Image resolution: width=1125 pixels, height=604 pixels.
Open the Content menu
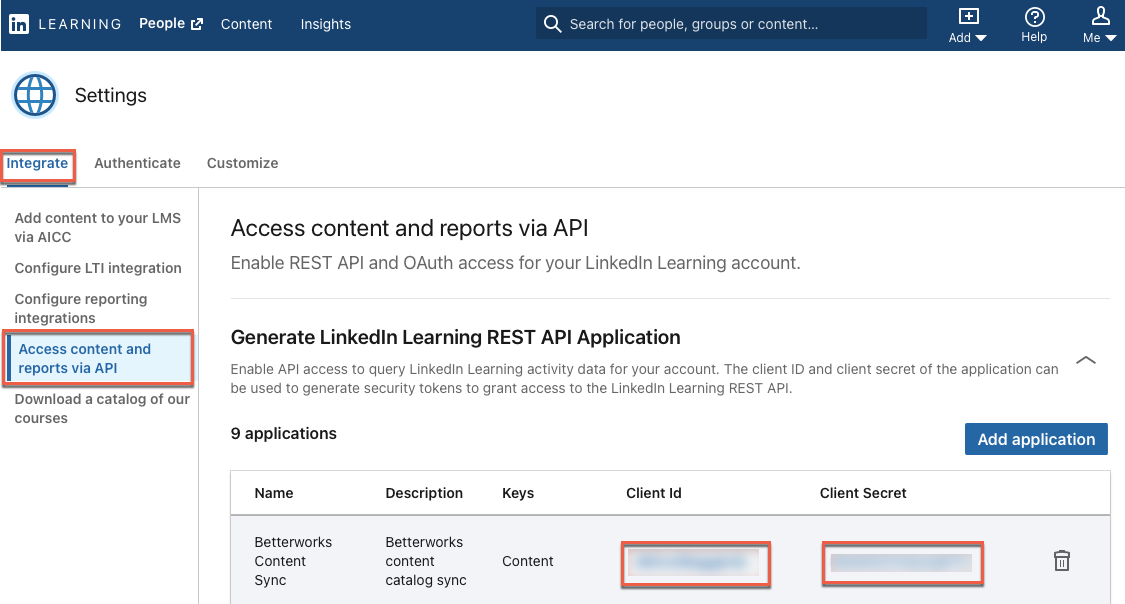click(246, 23)
